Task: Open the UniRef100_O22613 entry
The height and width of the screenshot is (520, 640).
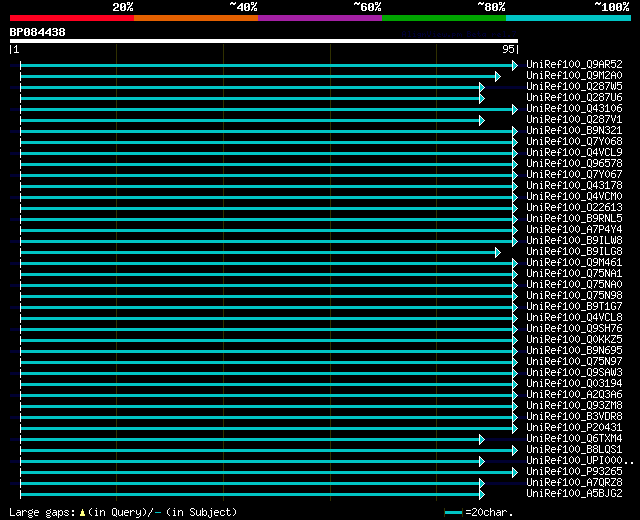Action: [574, 208]
